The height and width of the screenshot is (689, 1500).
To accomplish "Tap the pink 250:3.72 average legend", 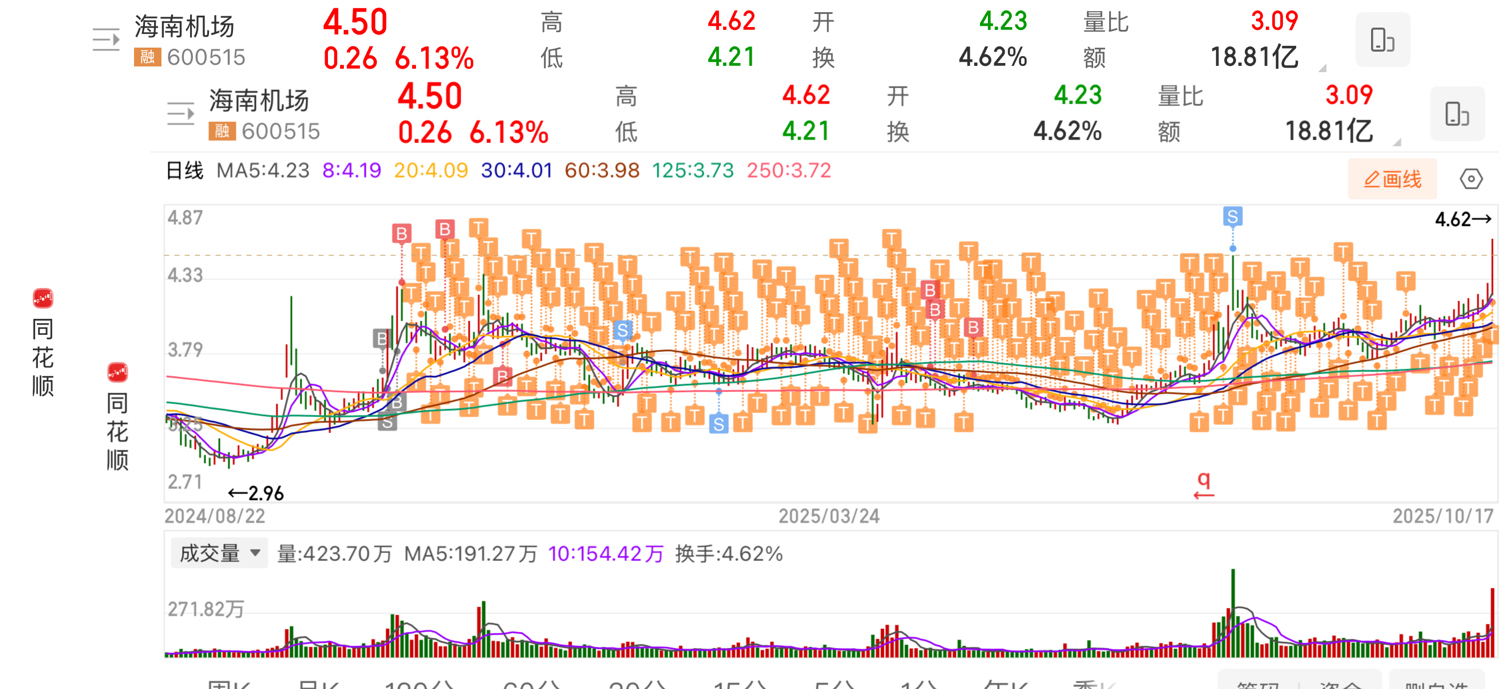I will coord(789,171).
